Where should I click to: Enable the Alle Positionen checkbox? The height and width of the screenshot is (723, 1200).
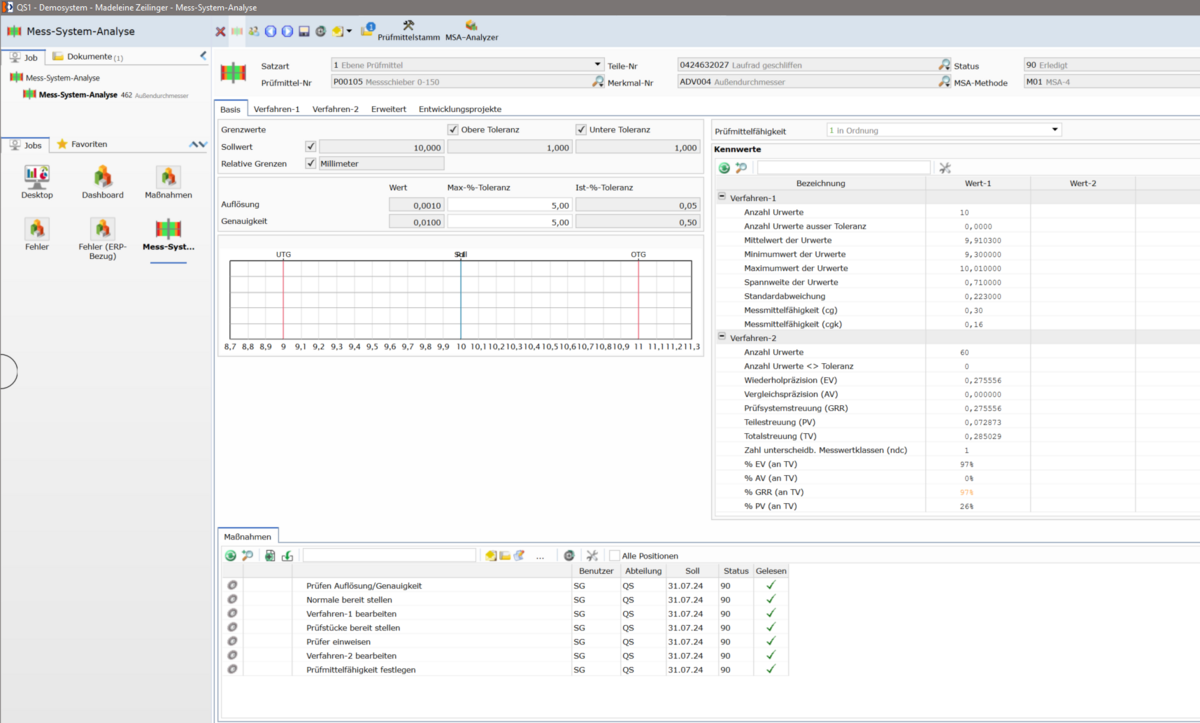pos(615,555)
